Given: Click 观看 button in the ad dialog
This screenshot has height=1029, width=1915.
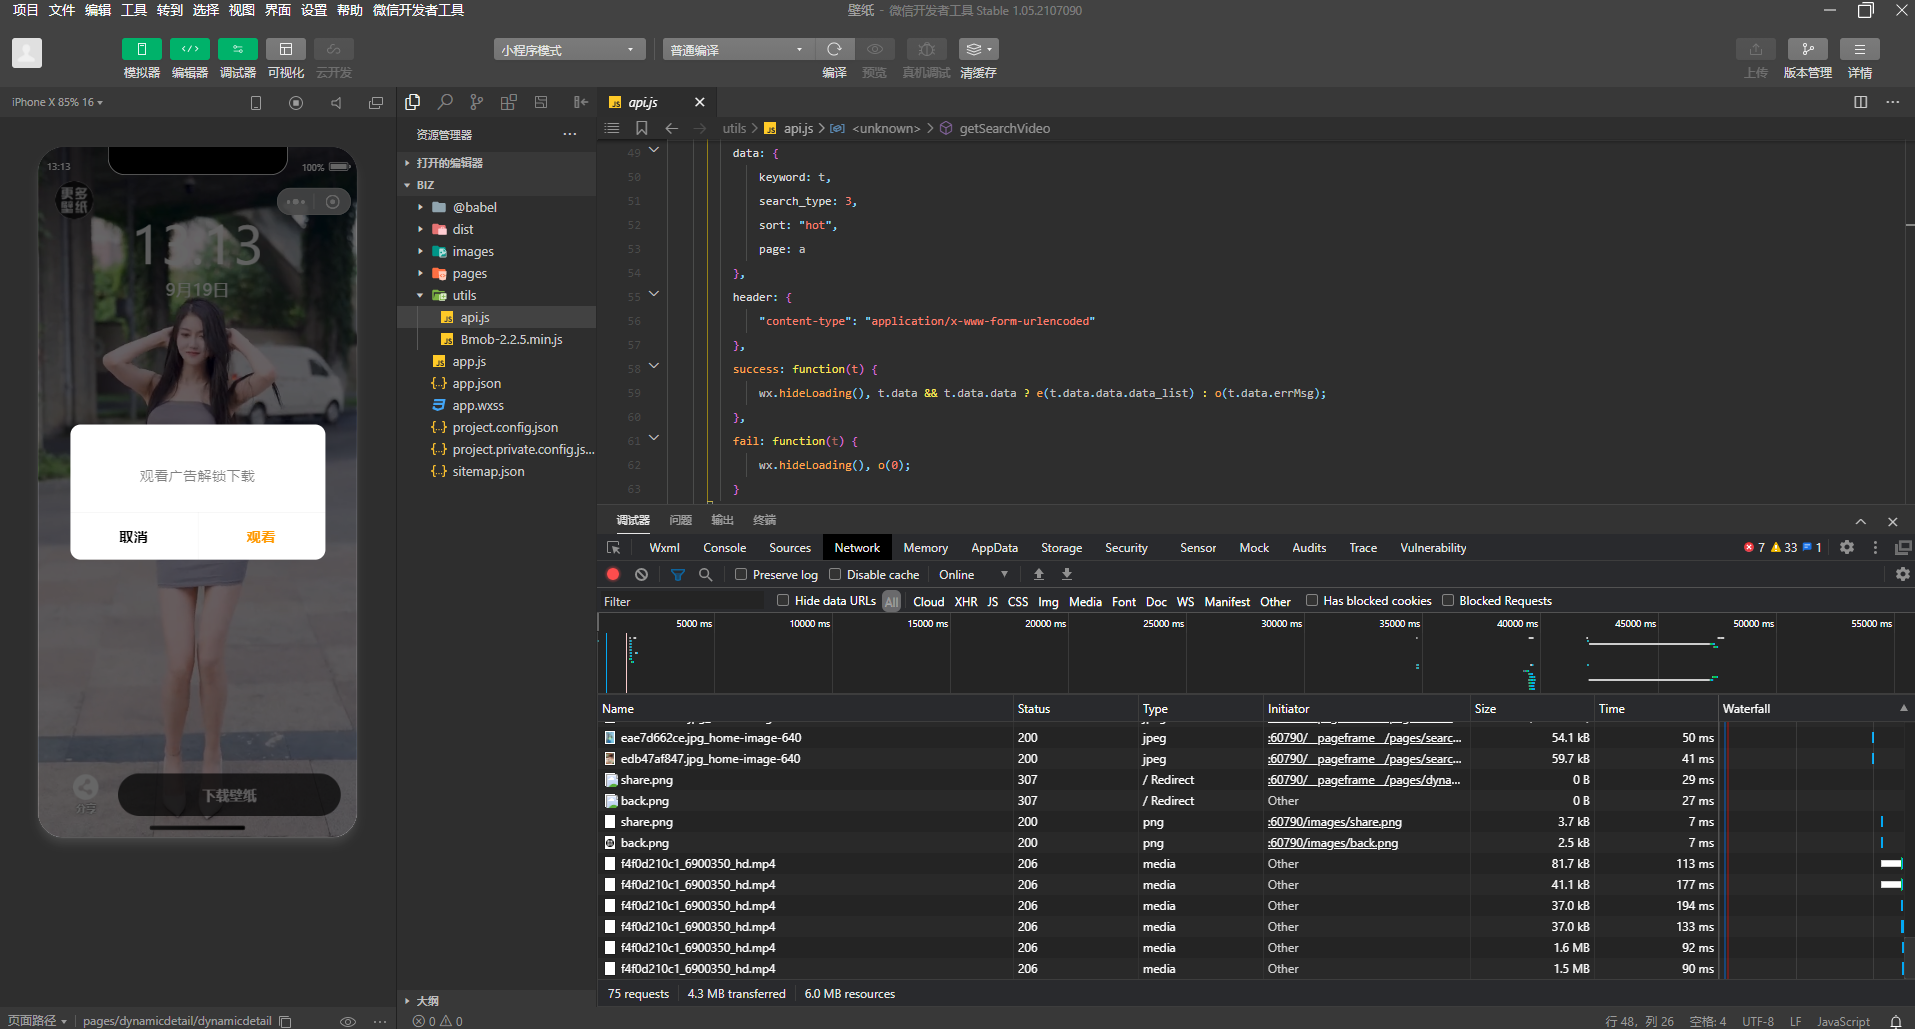Looking at the screenshot, I should tap(261, 537).
